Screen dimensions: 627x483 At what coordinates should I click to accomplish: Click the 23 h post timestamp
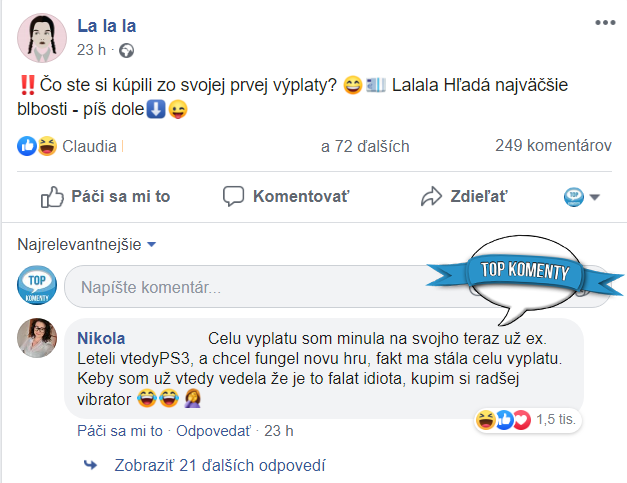[91, 50]
